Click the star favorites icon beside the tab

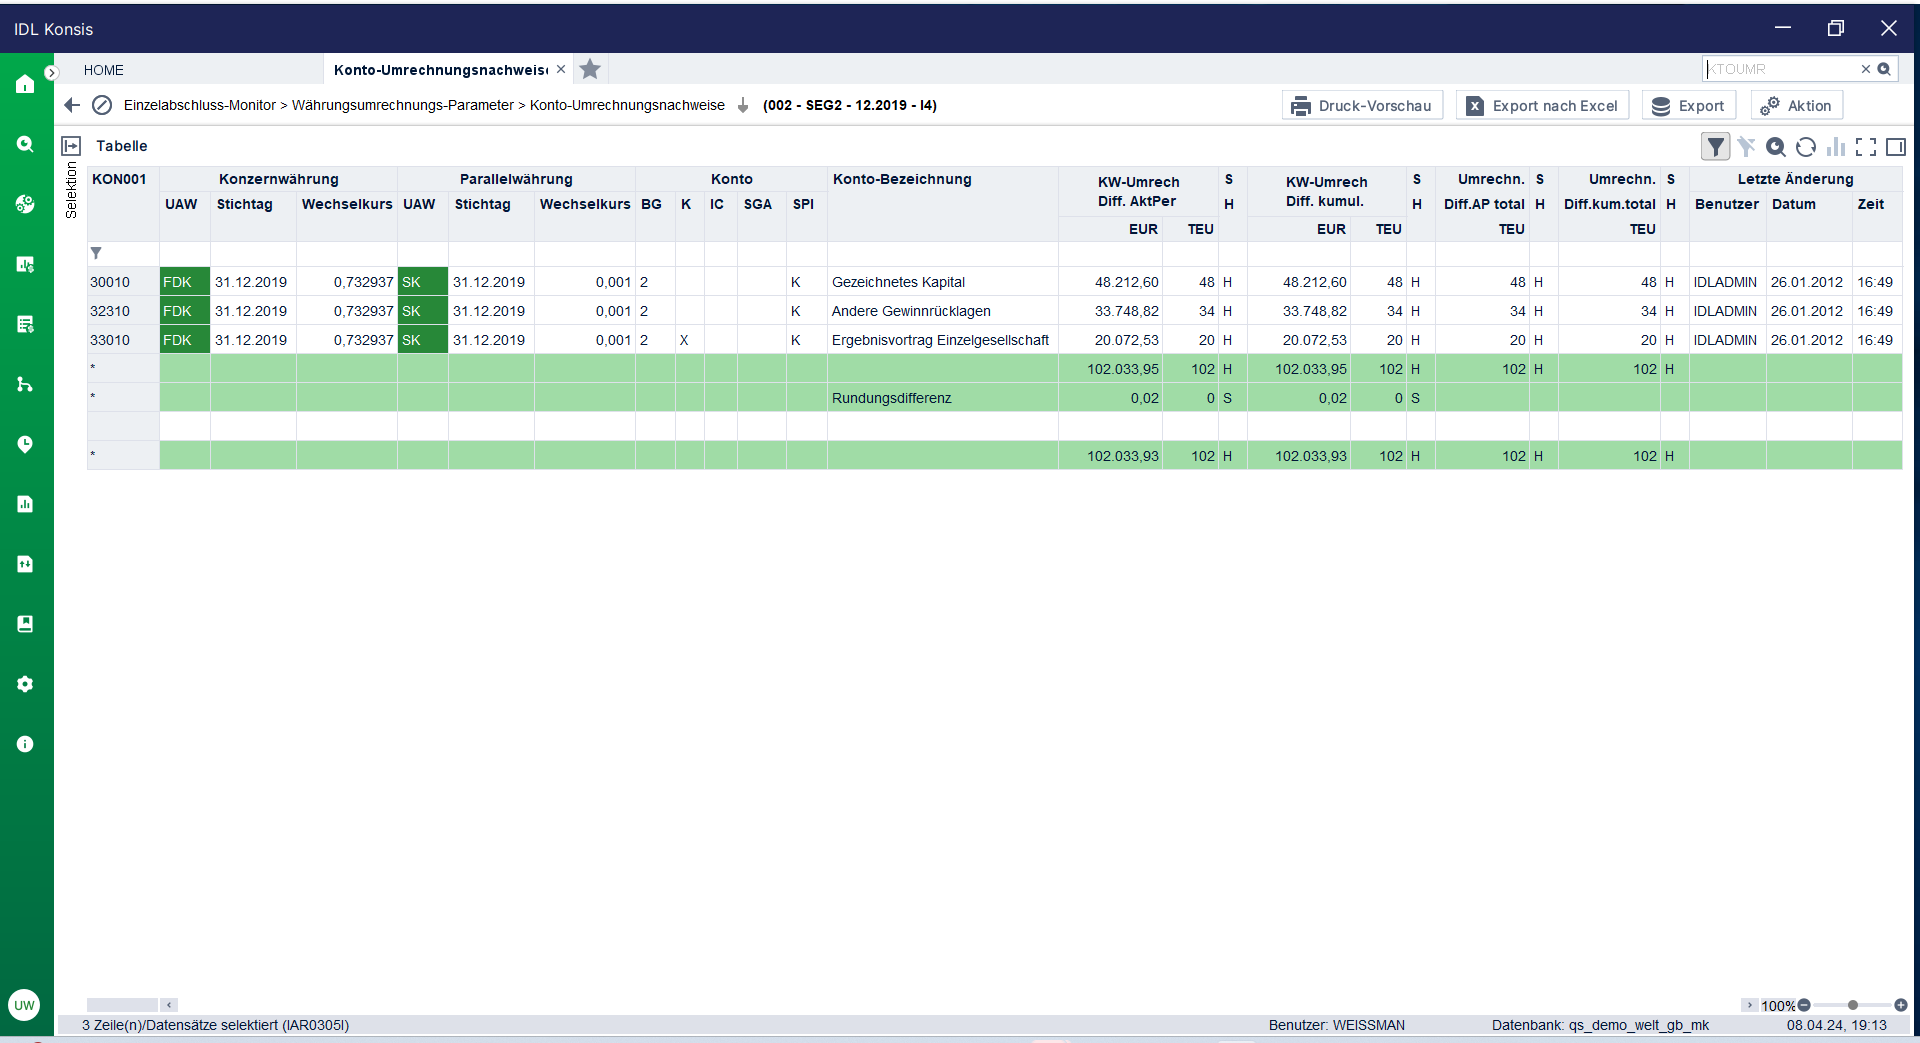(590, 69)
